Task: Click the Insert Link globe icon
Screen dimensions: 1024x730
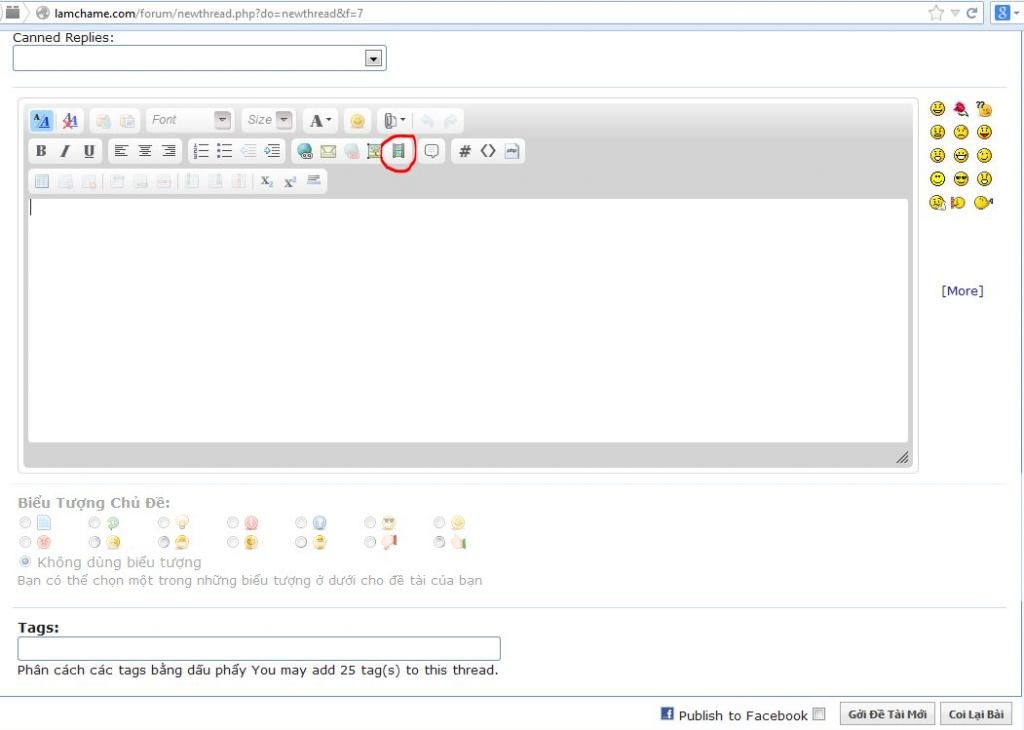Action: tap(305, 151)
